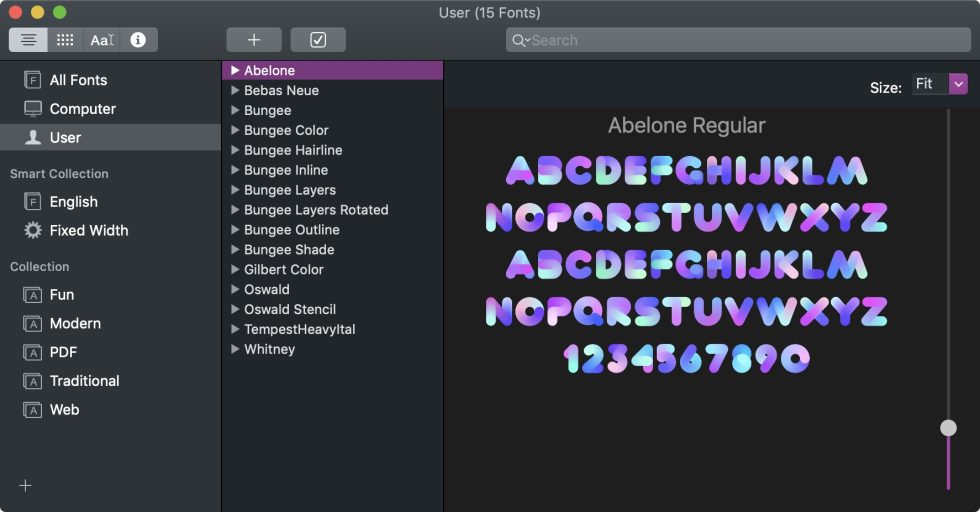Click the Traditional collection icon
This screenshot has height=512, width=980.
click(x=32, y=381)
